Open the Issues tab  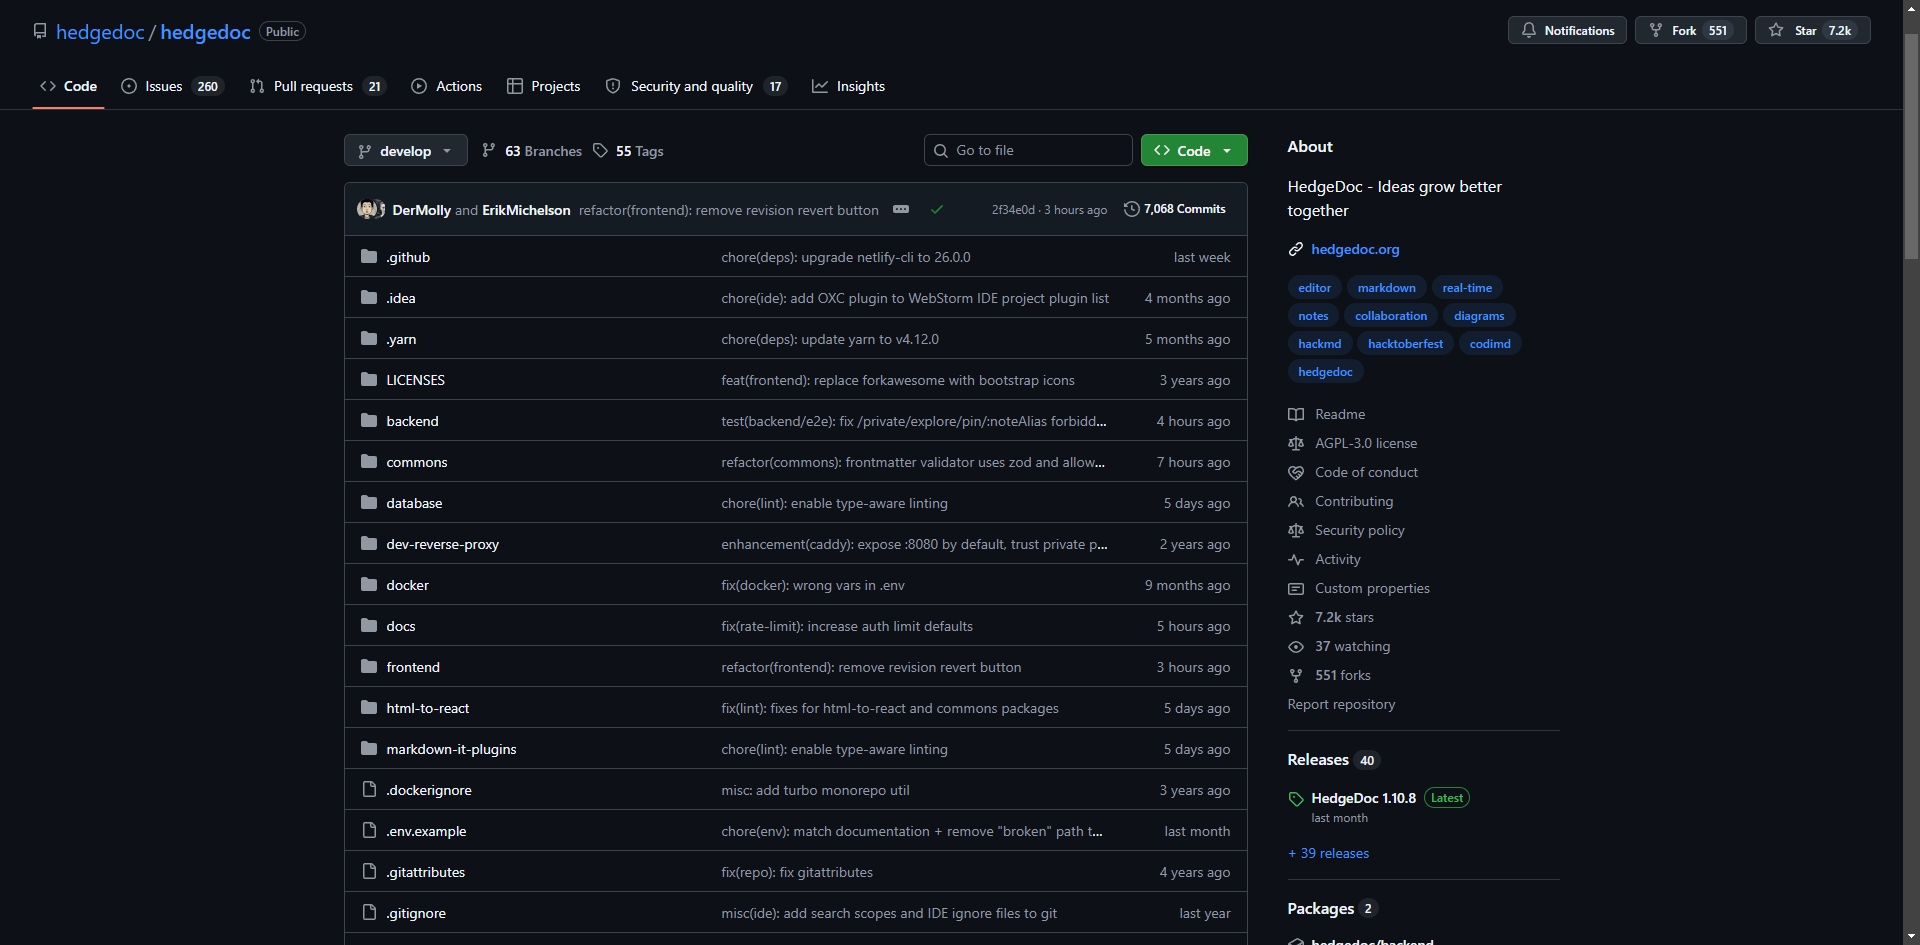click(172, 87)
